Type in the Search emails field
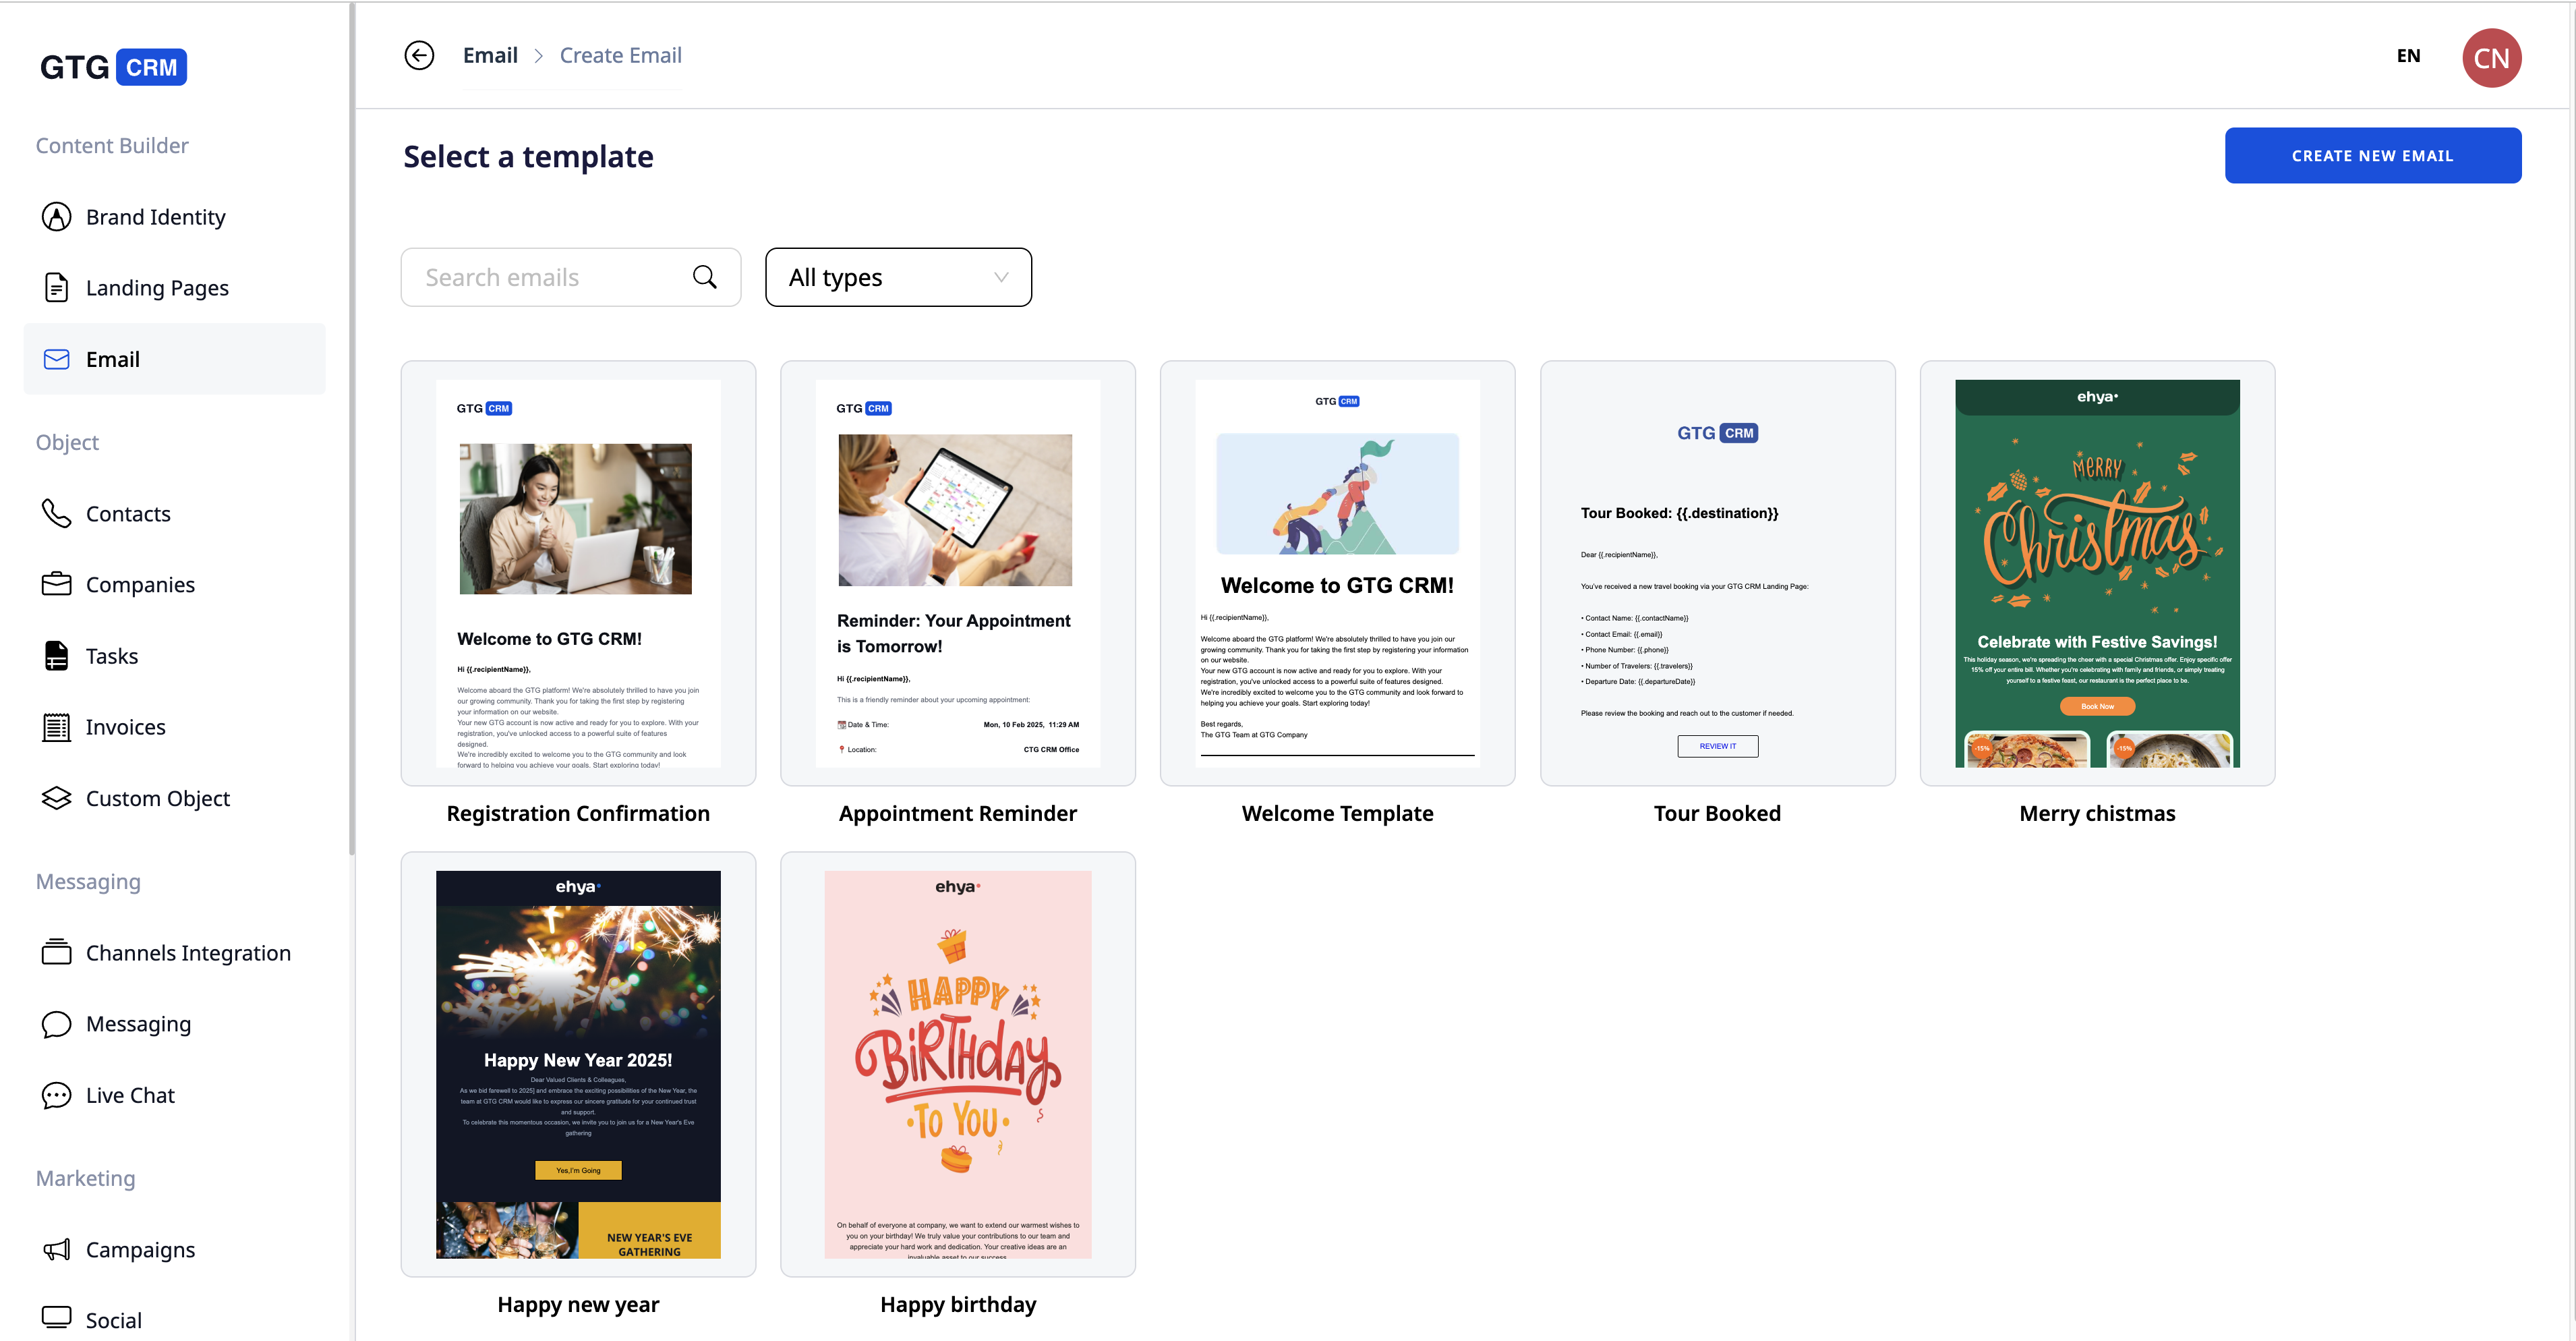This screenshot has width=2576, height=1341. coord(550,277)
